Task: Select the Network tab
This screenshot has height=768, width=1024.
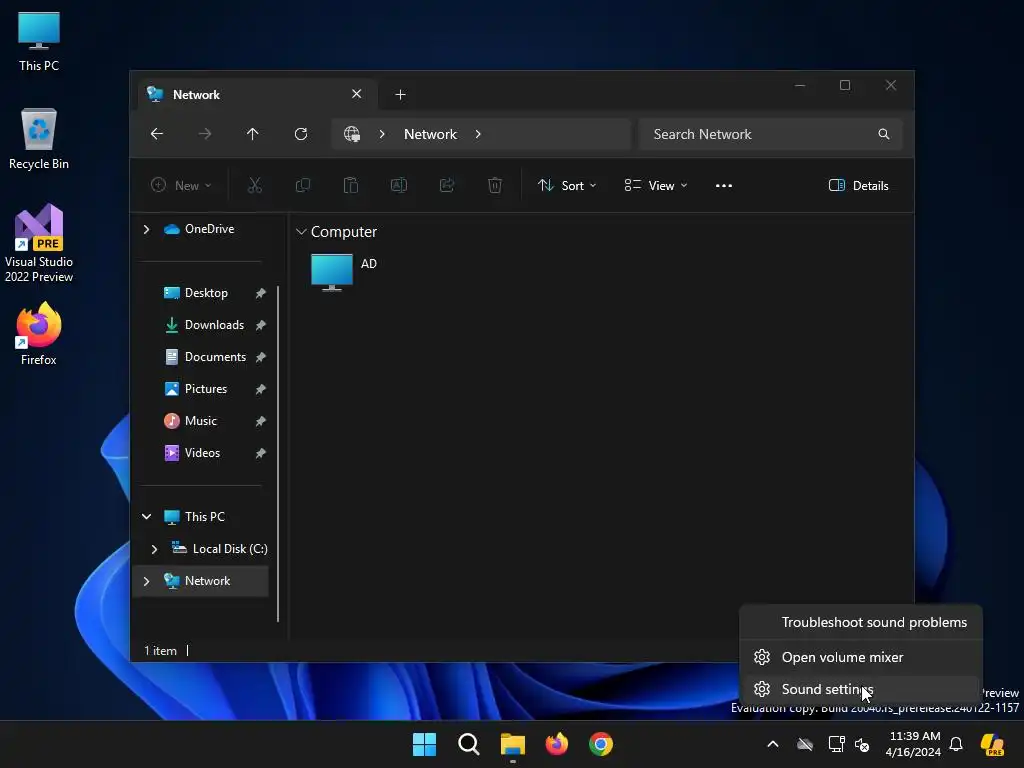Action: coord(258,95)
